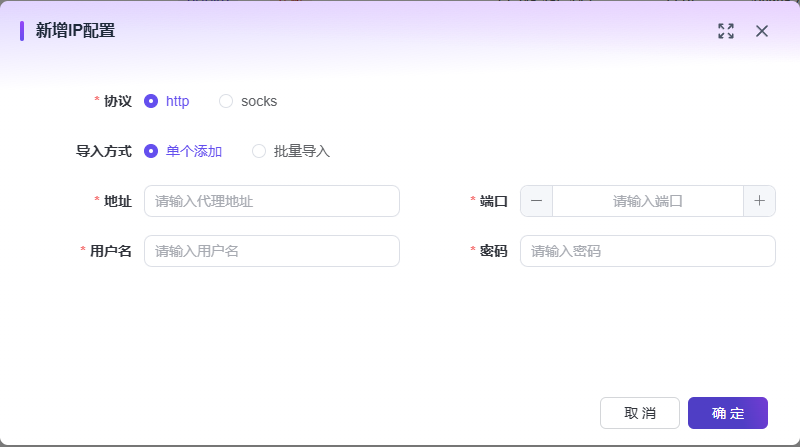Select 单个添加 import method
The height and width of the screenshot is (447, 800).
152,151
